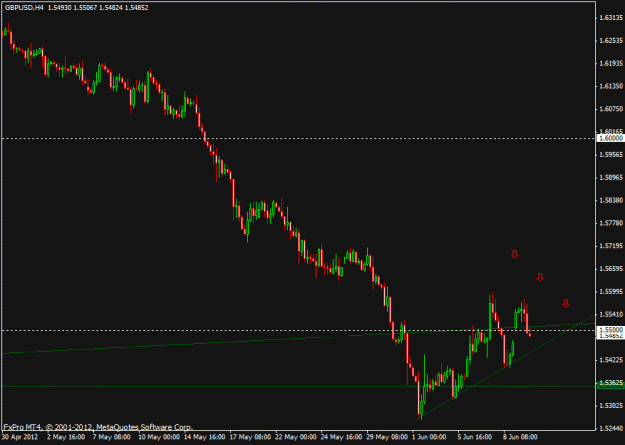Click the 29 May 08:00 time label

[387, 437]
